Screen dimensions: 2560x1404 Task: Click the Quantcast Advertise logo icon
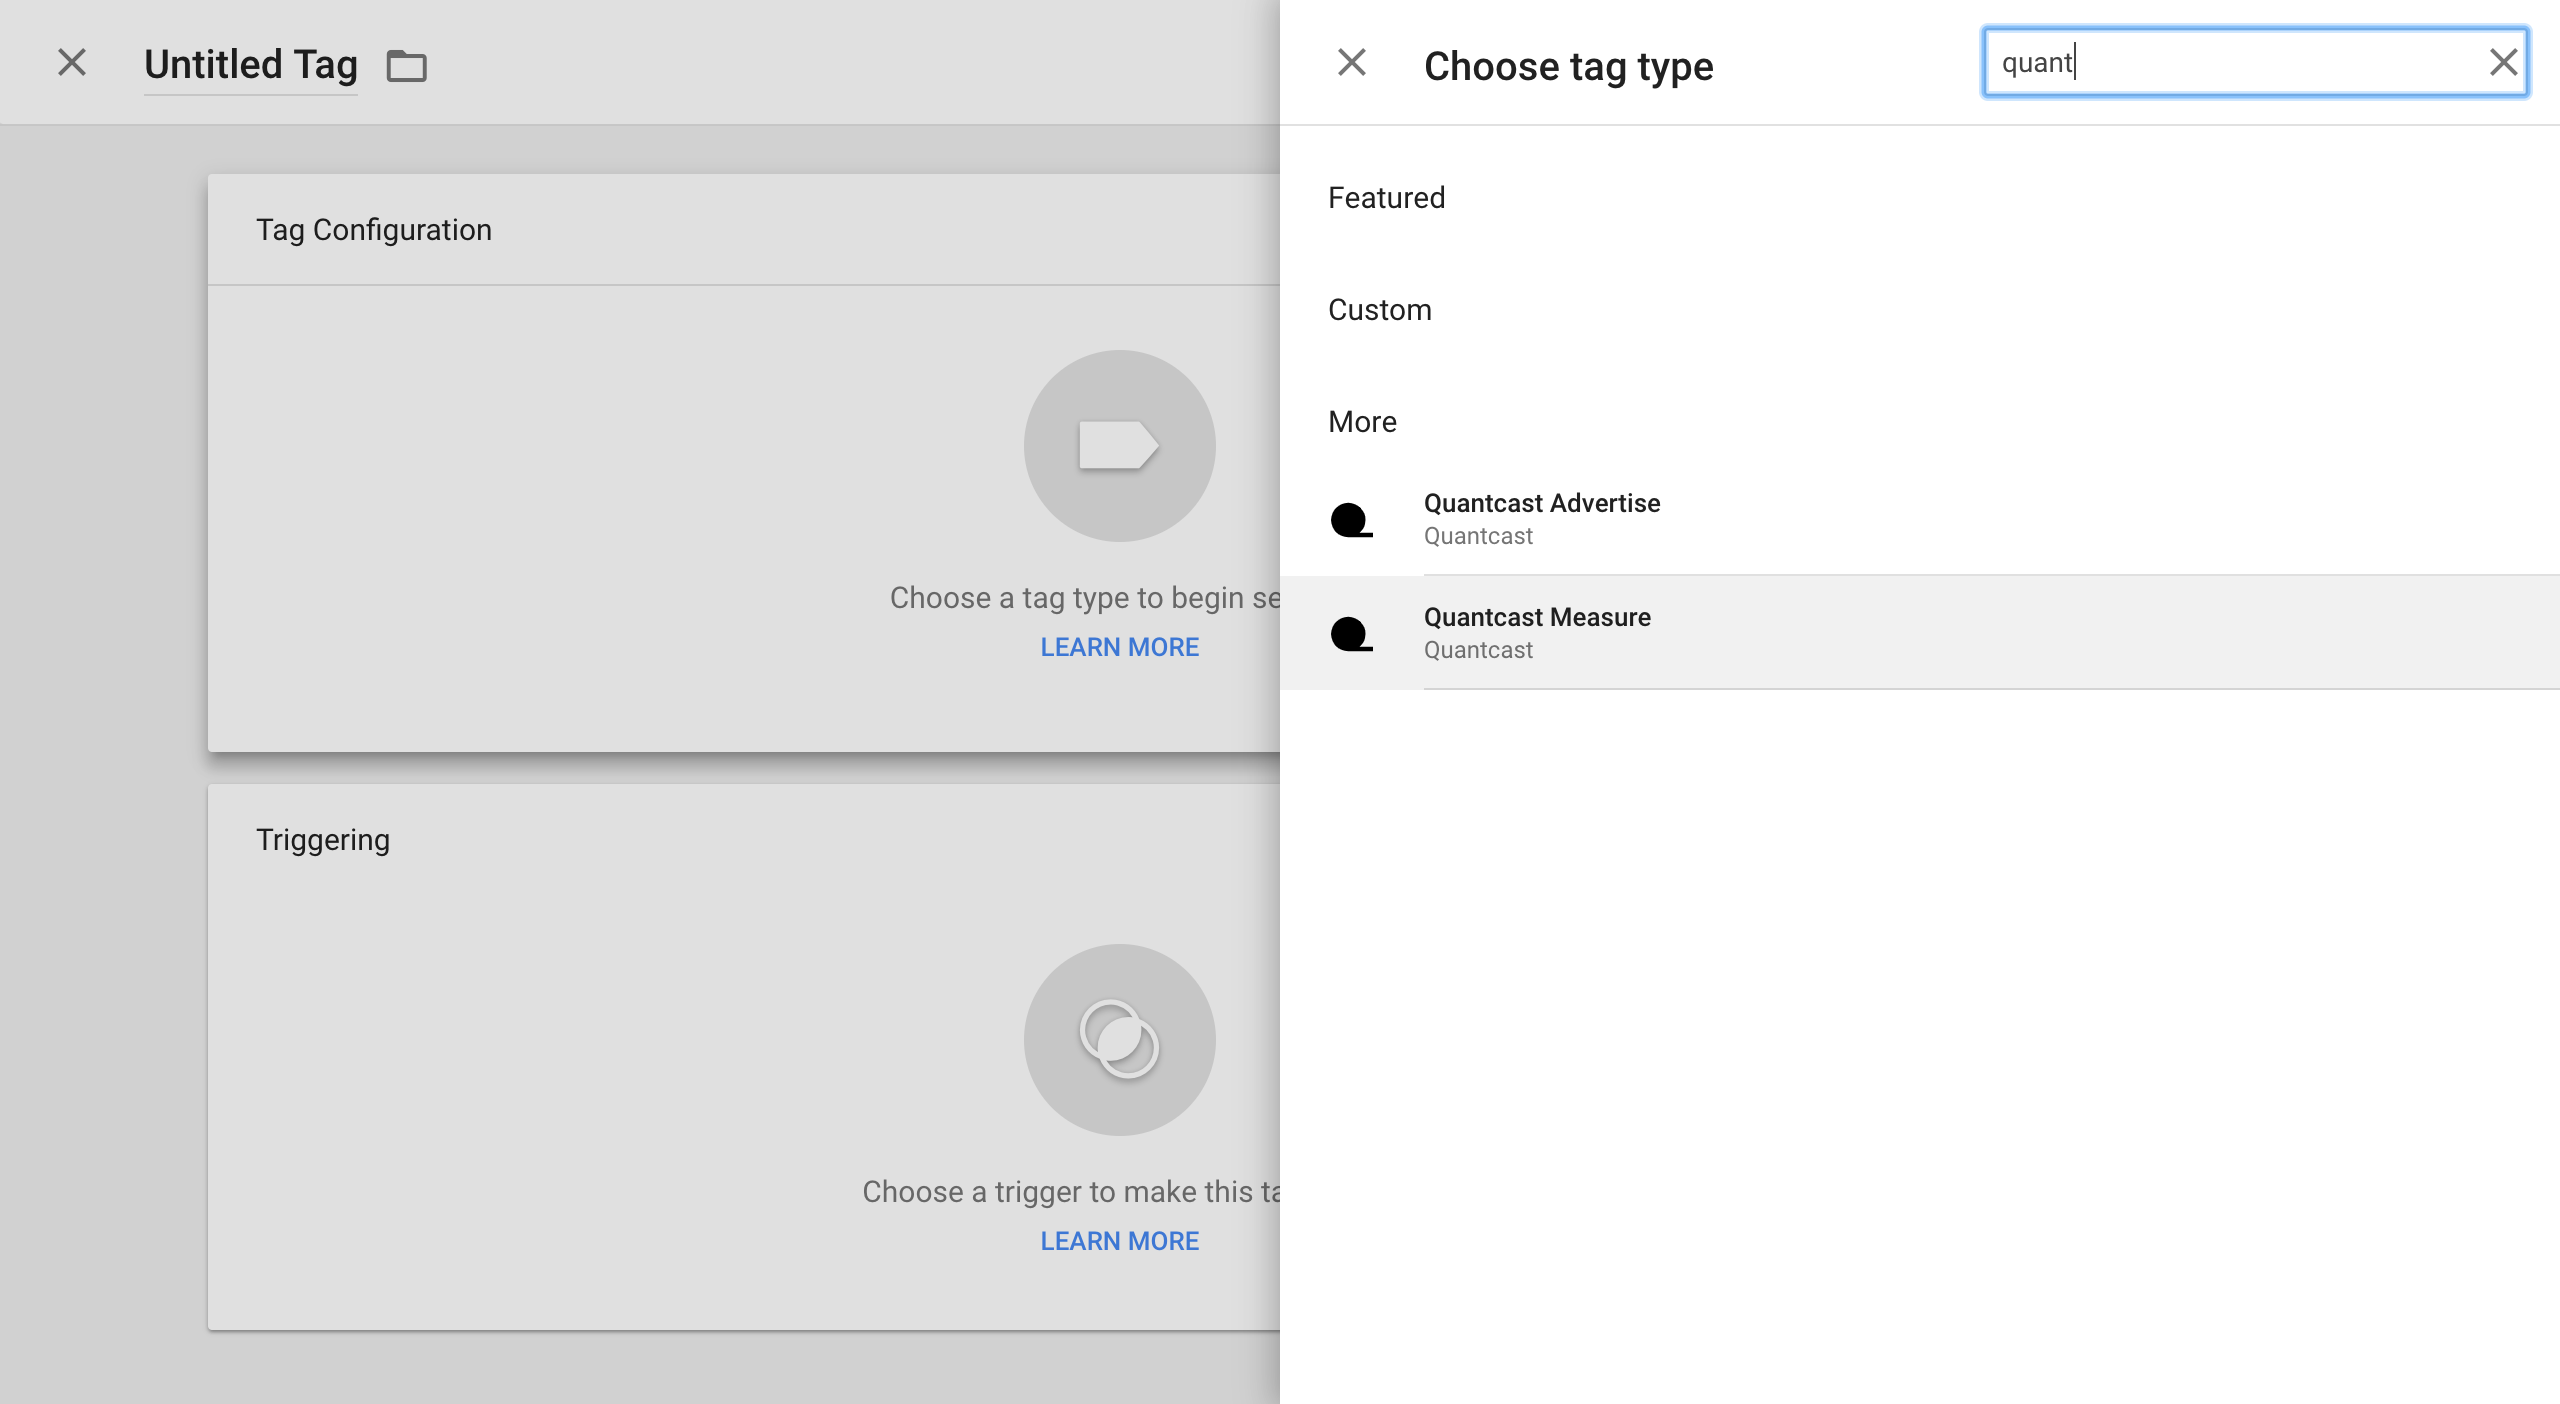(1352, 520)
